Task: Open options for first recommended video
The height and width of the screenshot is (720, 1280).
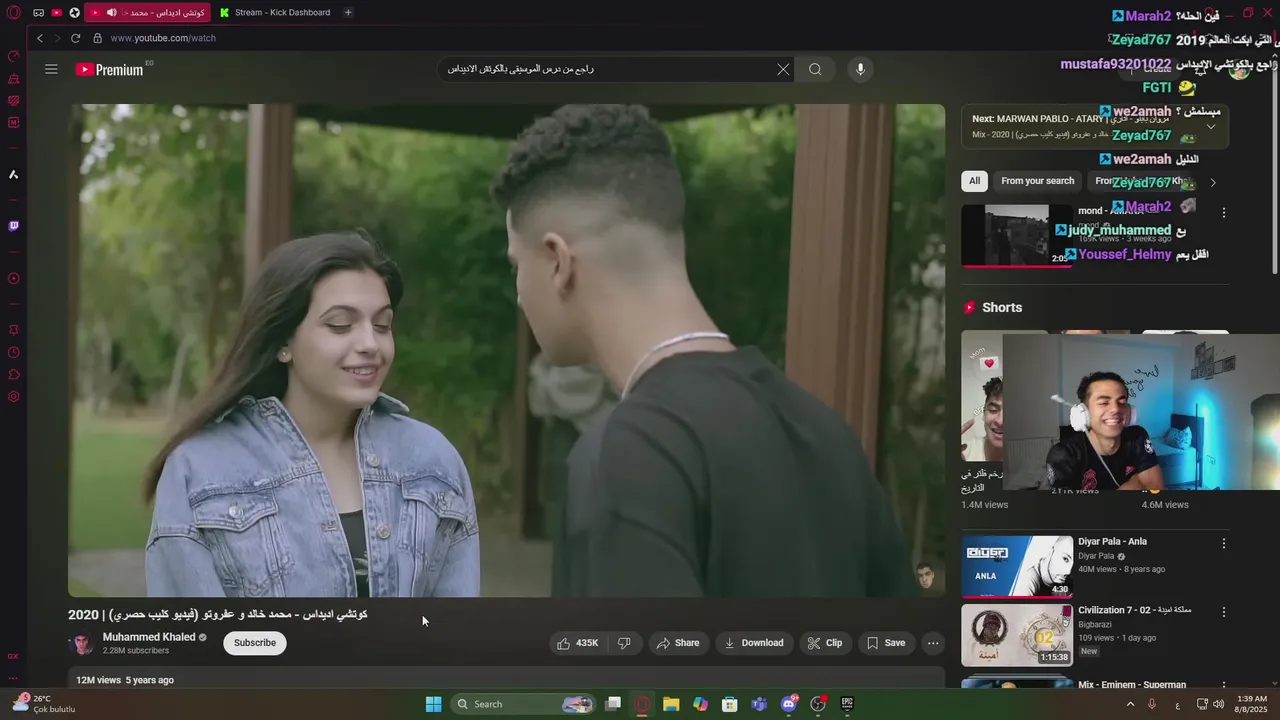Action: click(x=1223, y=213)
